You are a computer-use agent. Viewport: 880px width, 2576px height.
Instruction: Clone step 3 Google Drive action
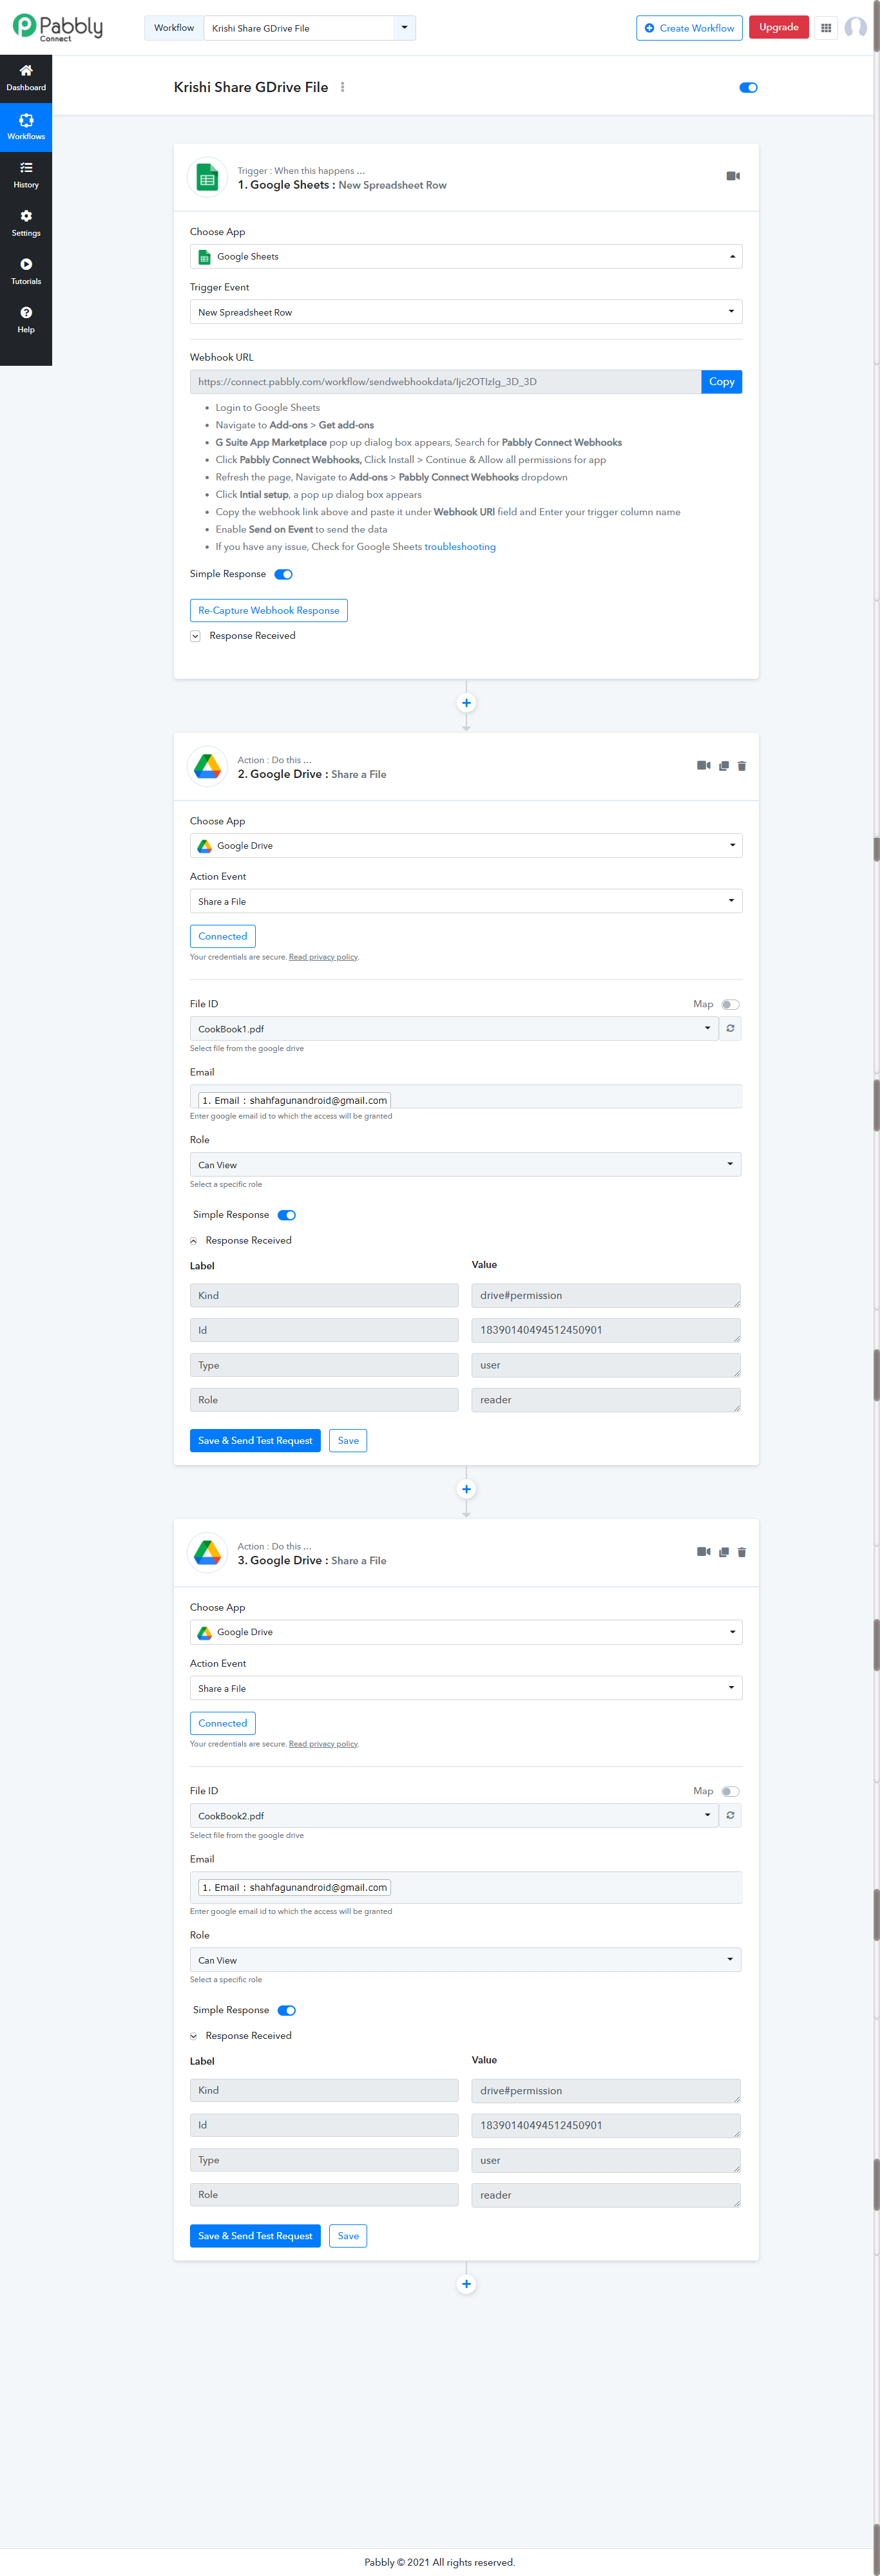[x=724, y=1552]
